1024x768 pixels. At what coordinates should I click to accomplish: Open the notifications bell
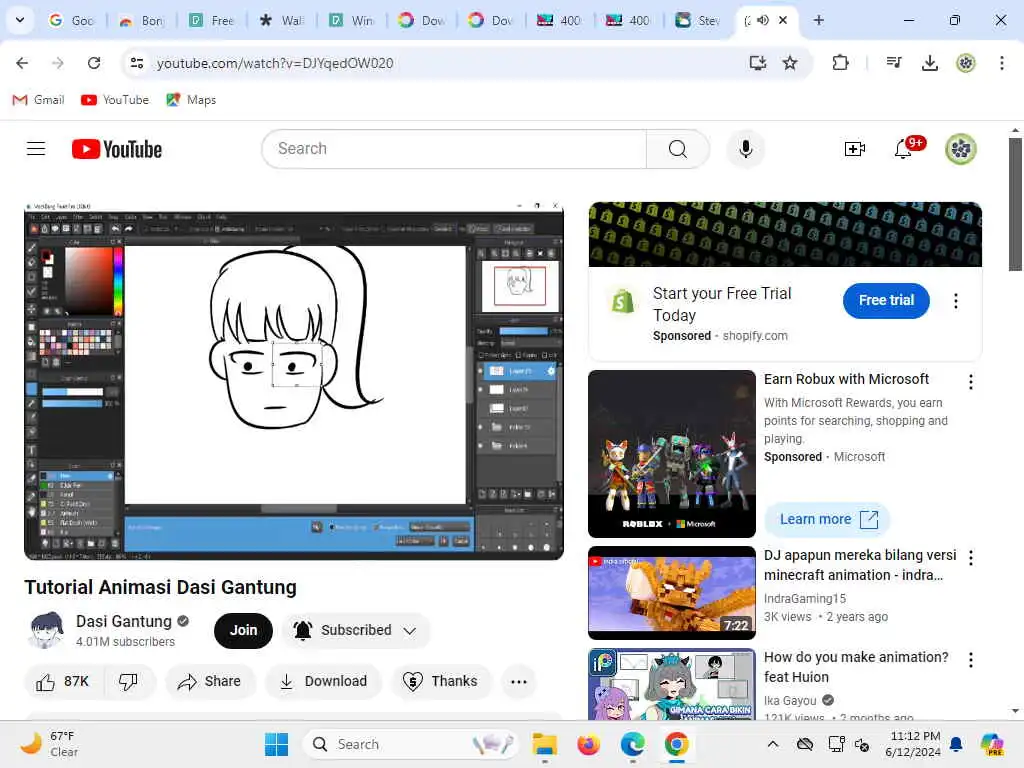[903, 149]
